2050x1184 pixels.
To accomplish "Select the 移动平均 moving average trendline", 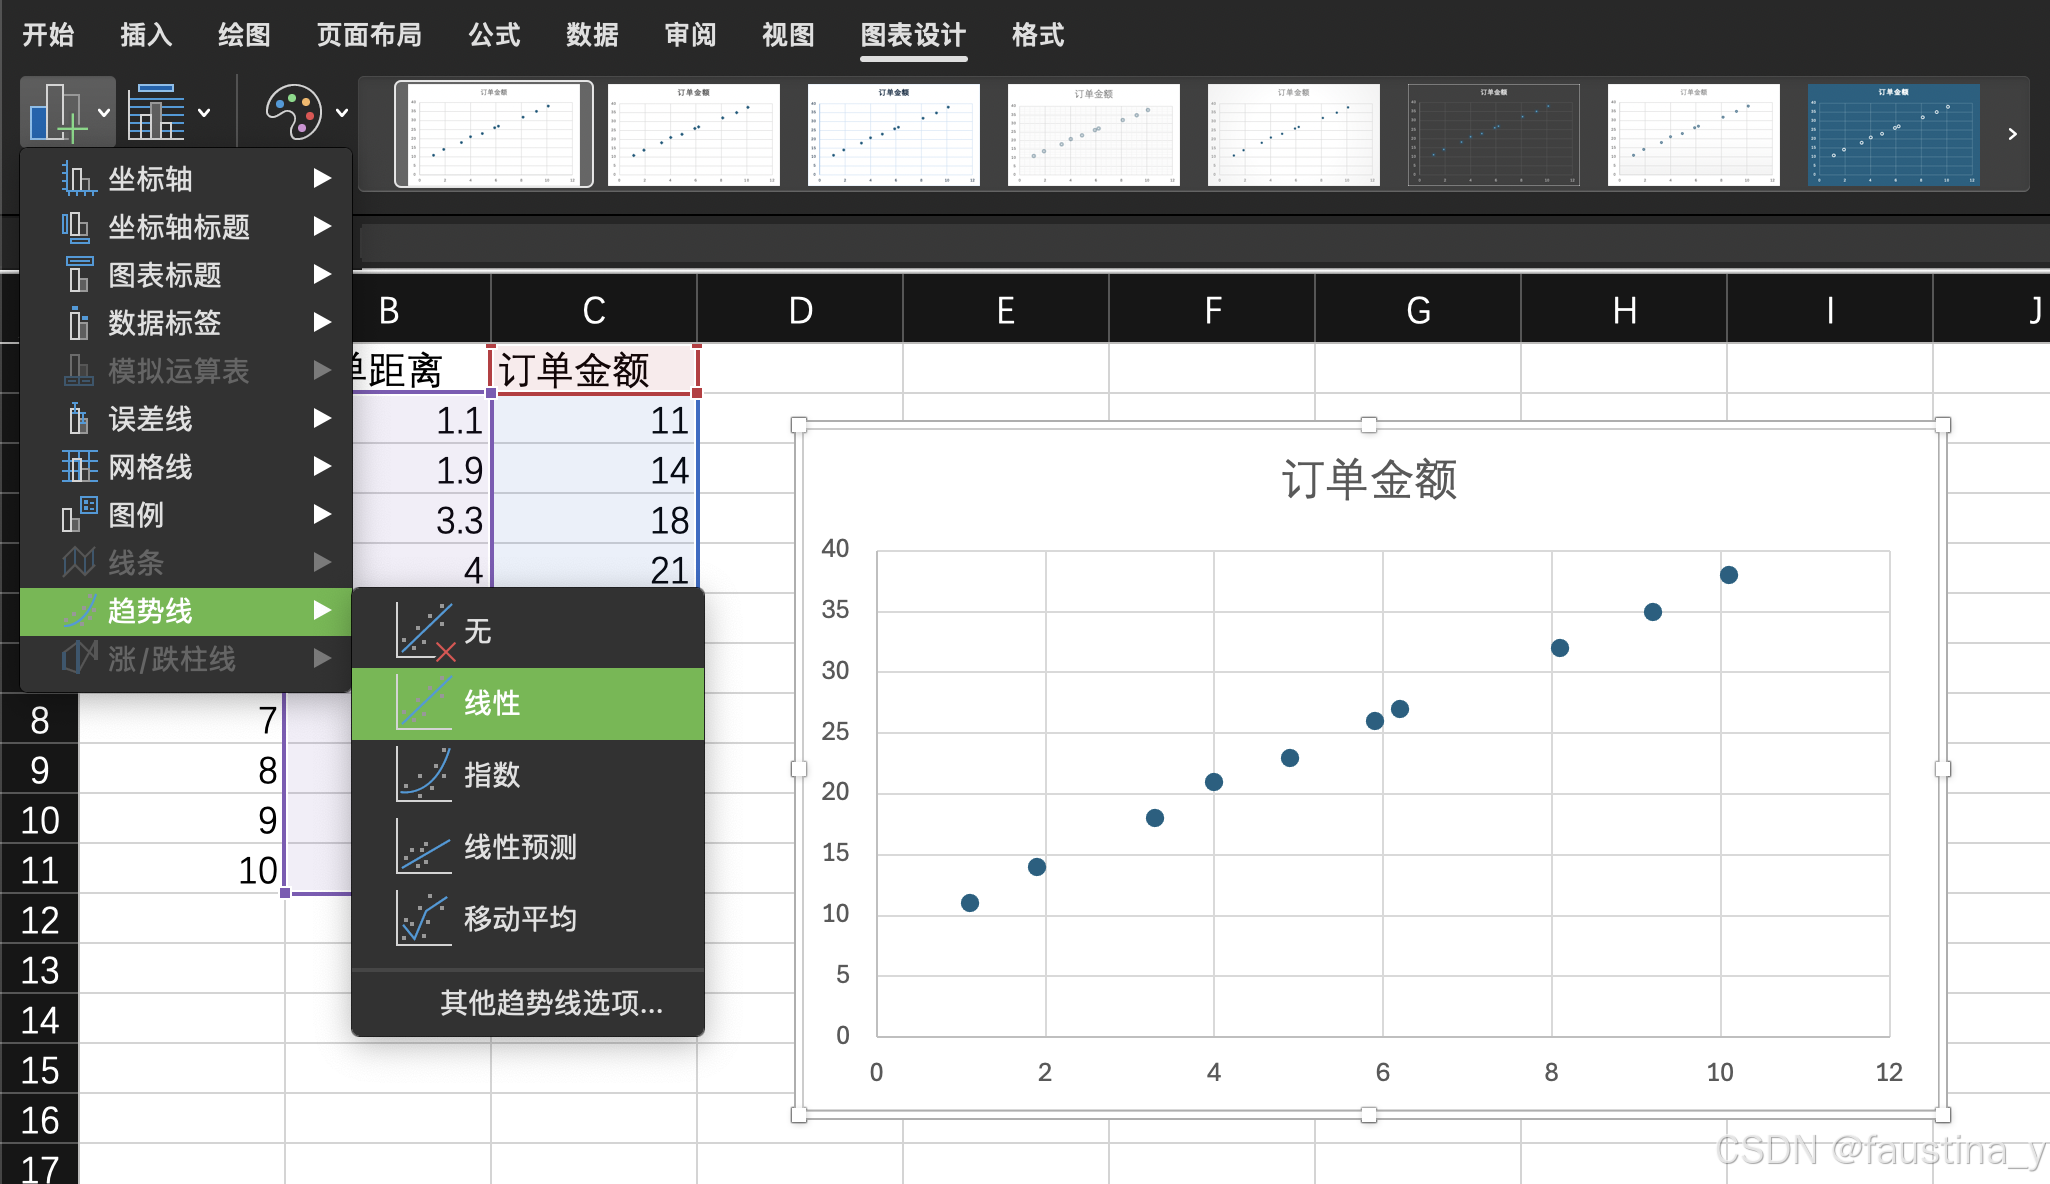I will point(519,919).
